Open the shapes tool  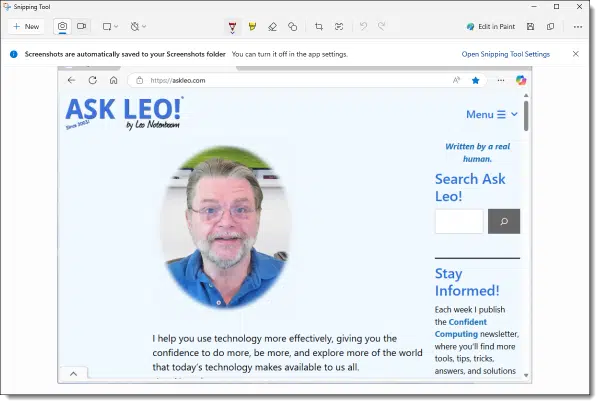pos(292,27)
